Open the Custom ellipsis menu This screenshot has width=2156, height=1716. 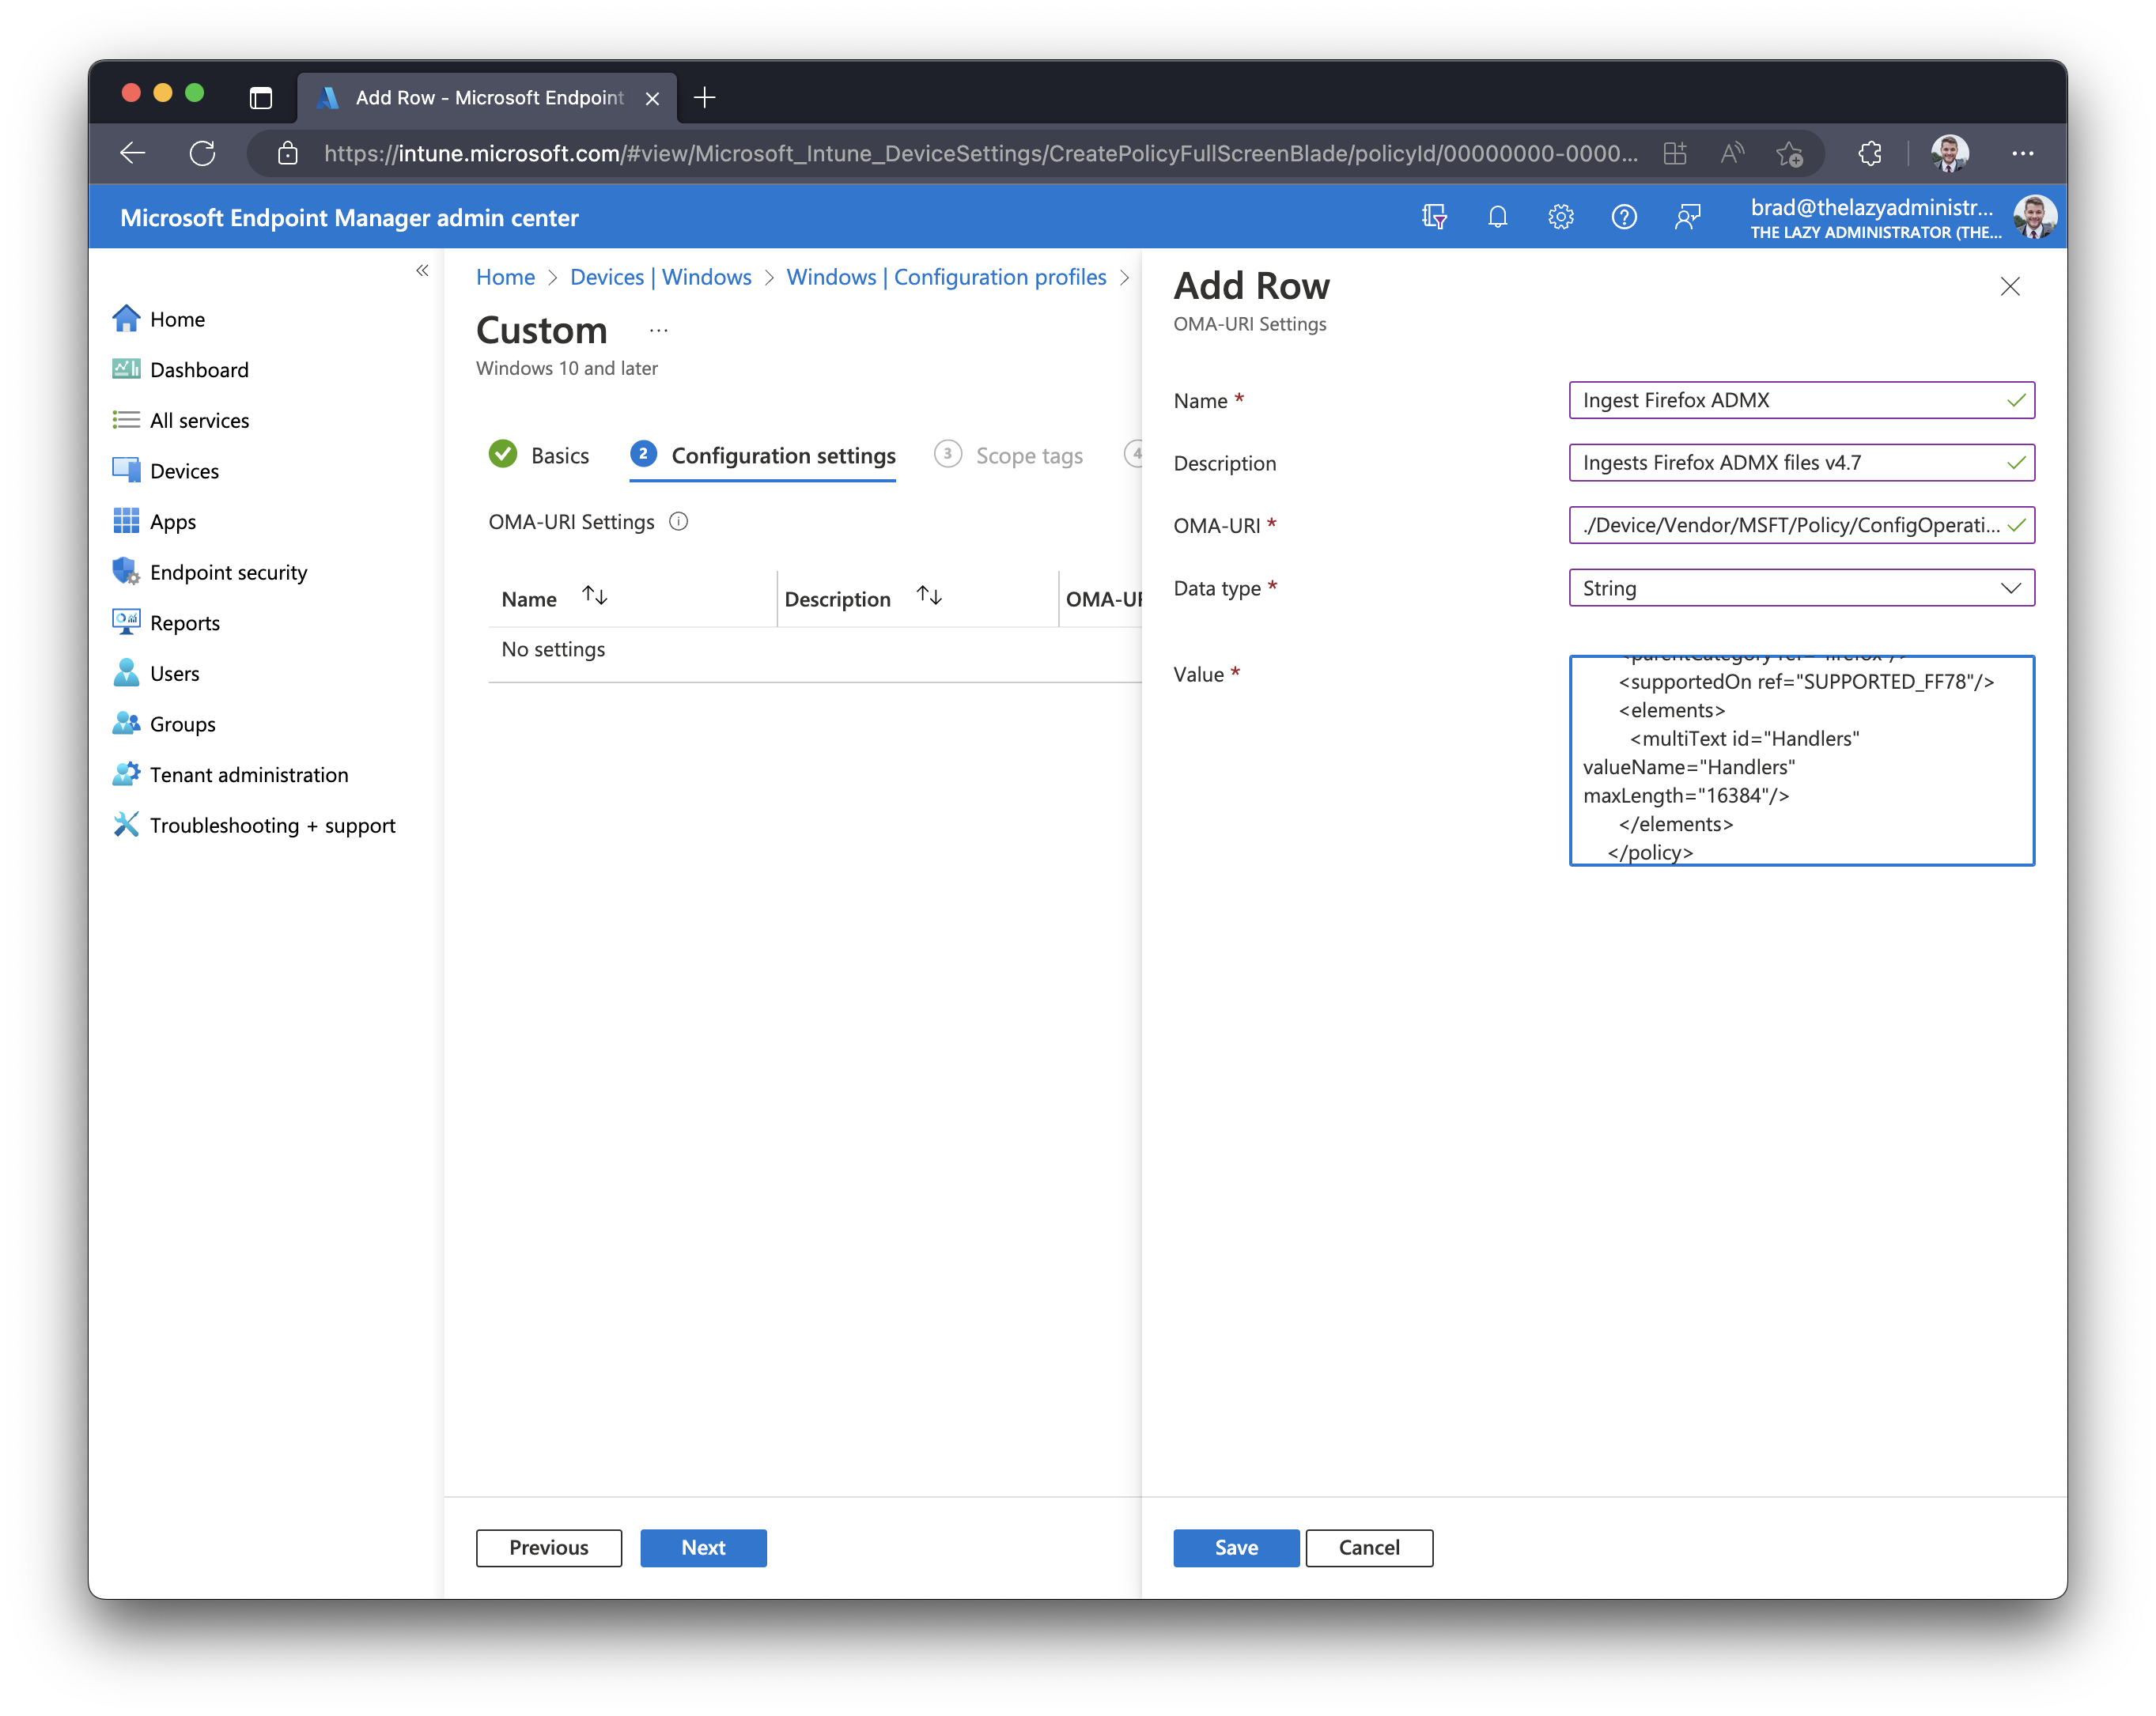click(658, 330)
